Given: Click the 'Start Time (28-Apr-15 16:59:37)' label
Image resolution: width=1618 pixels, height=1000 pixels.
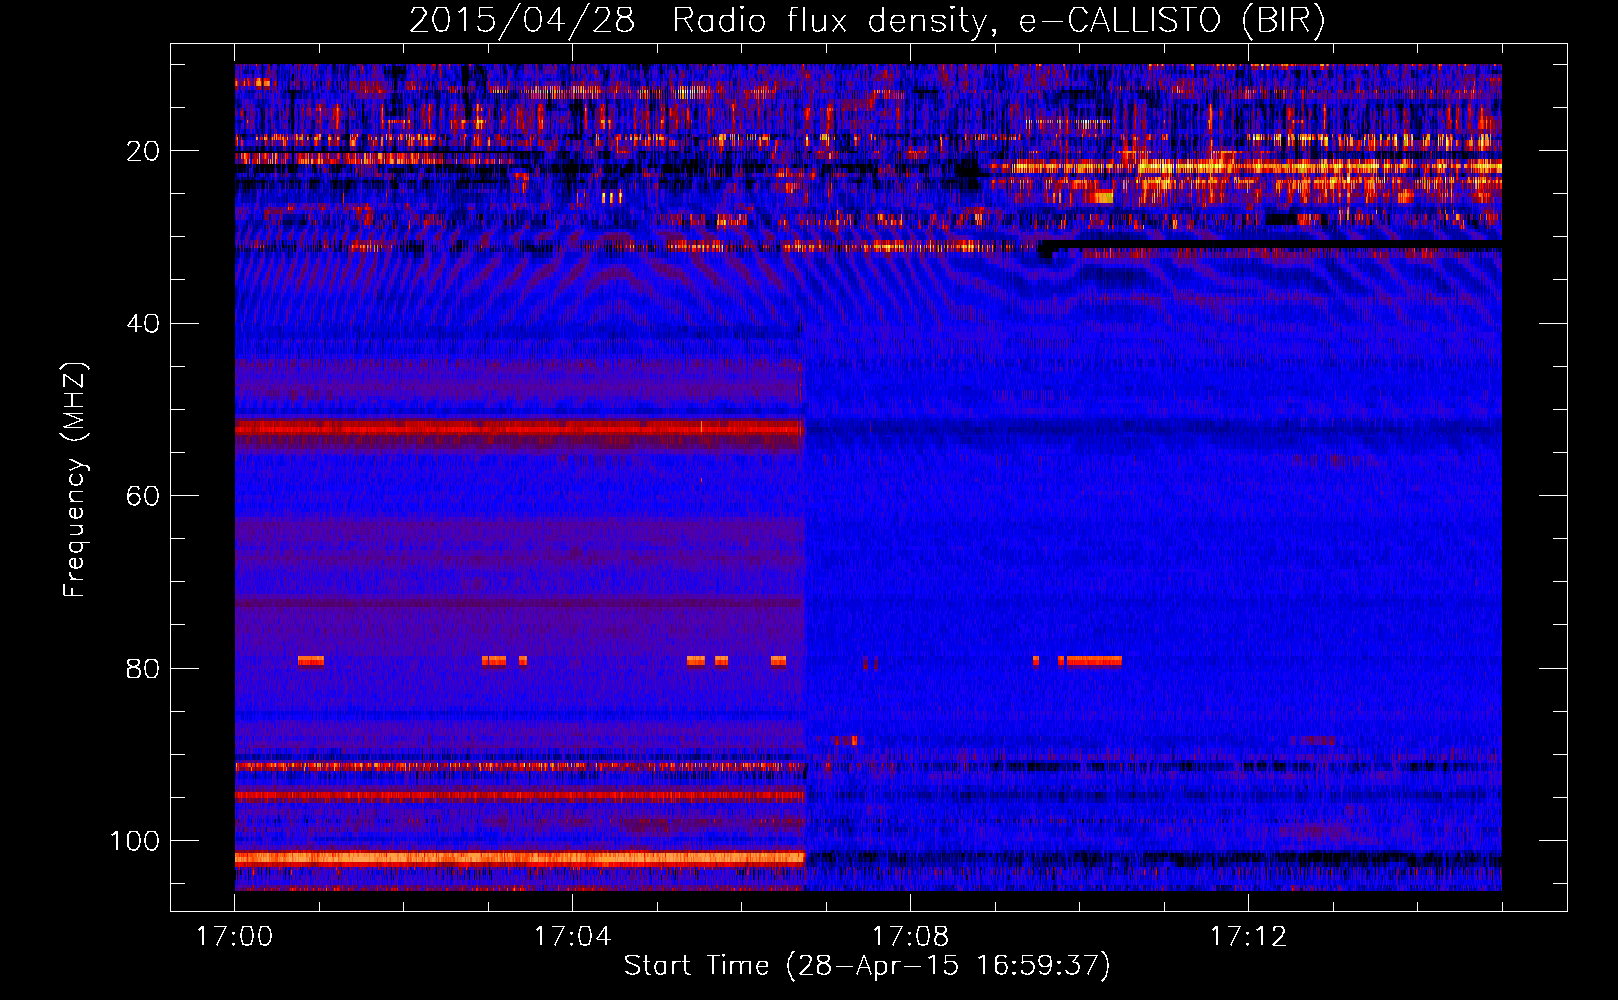Looking at the screenshot, I should pos(867,966).
